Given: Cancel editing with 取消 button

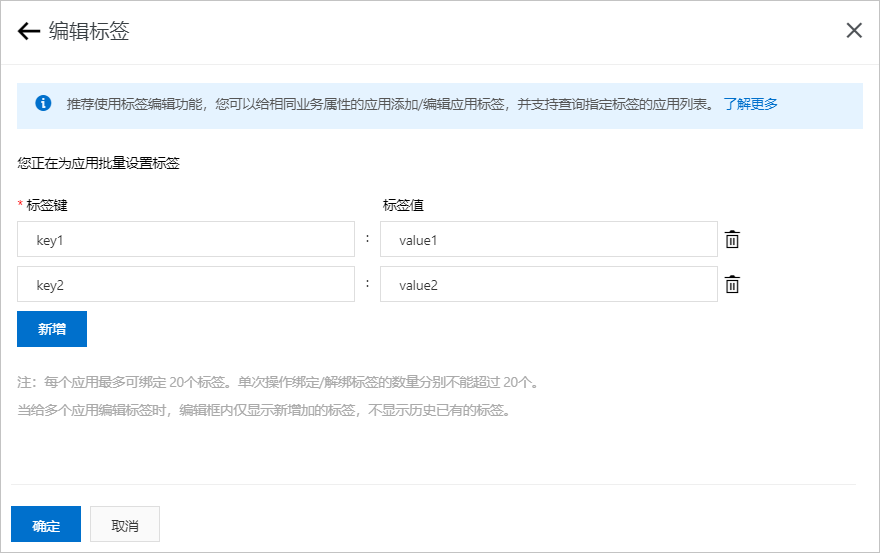Looking at the screenshot, I should tap(125, 524).
